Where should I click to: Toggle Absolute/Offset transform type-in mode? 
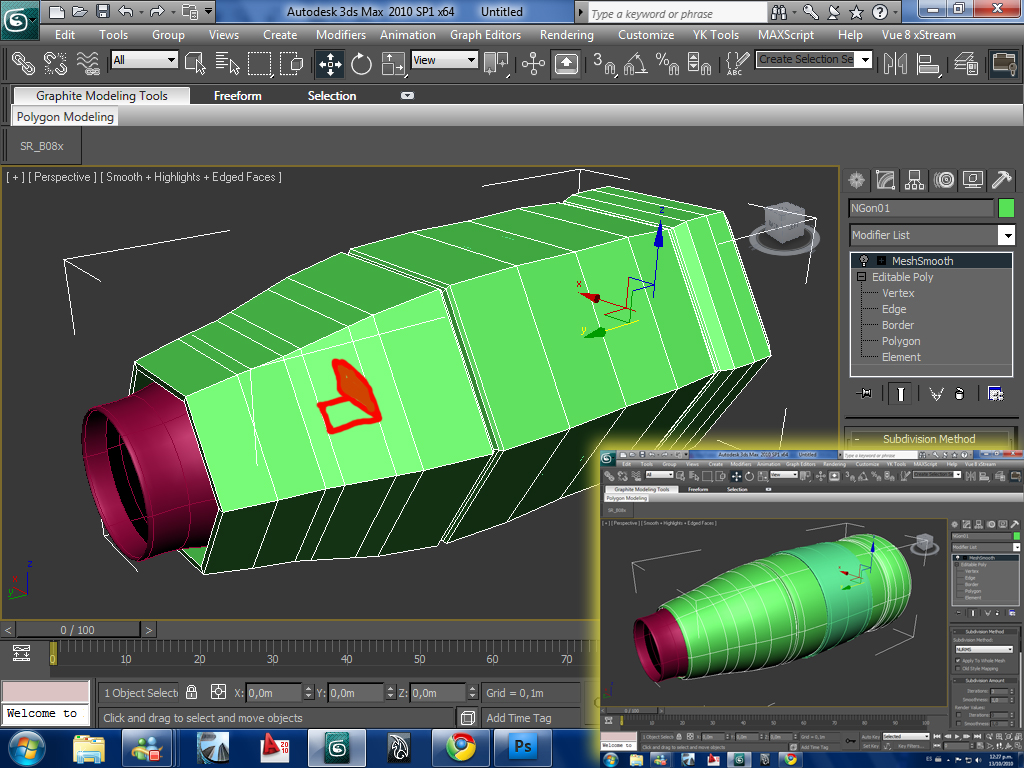[218, 692]
